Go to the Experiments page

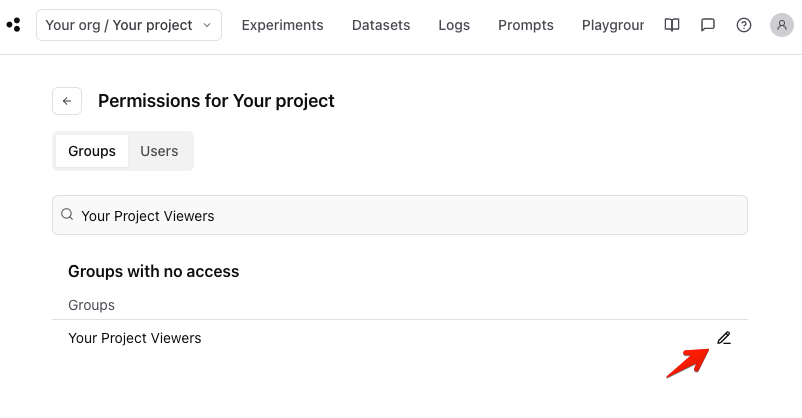coord(282,25)
